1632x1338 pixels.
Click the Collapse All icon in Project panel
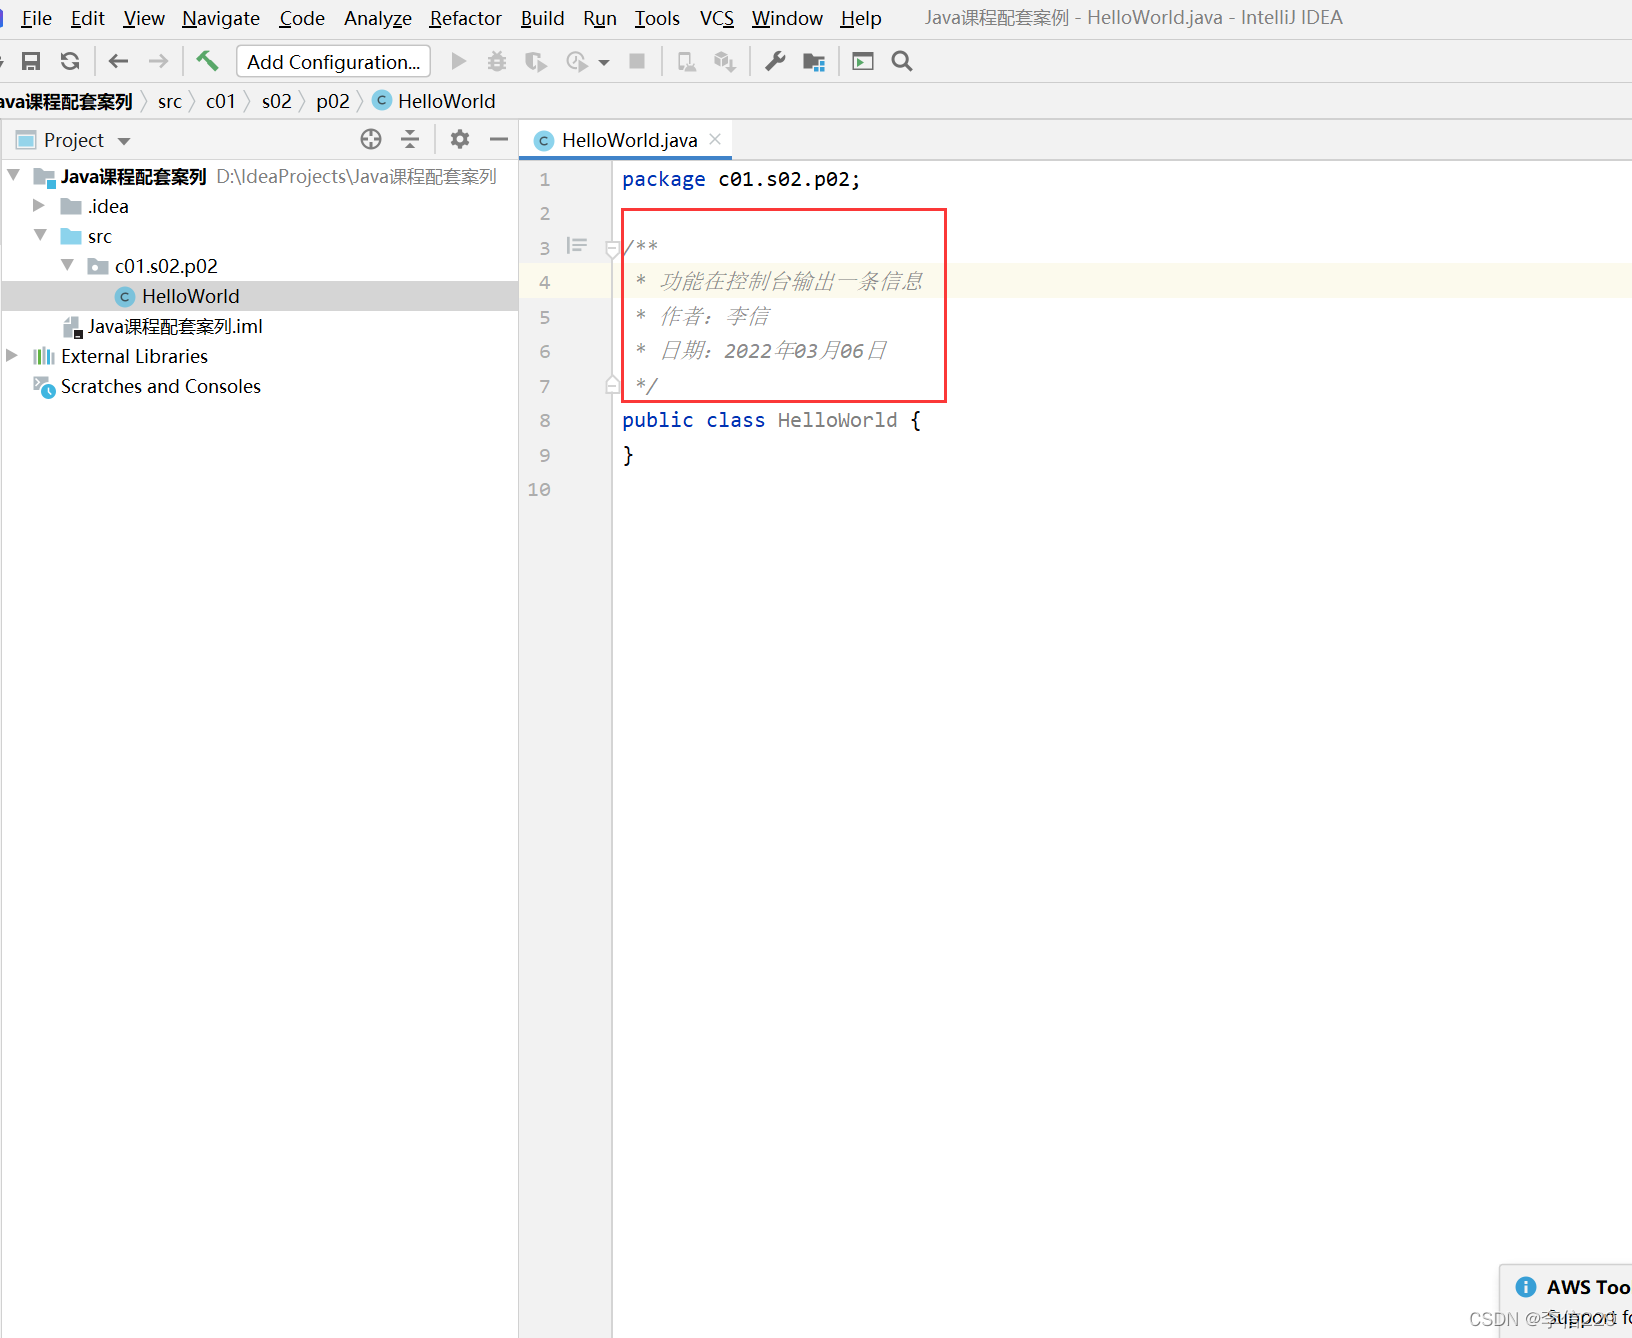point(410,140)
